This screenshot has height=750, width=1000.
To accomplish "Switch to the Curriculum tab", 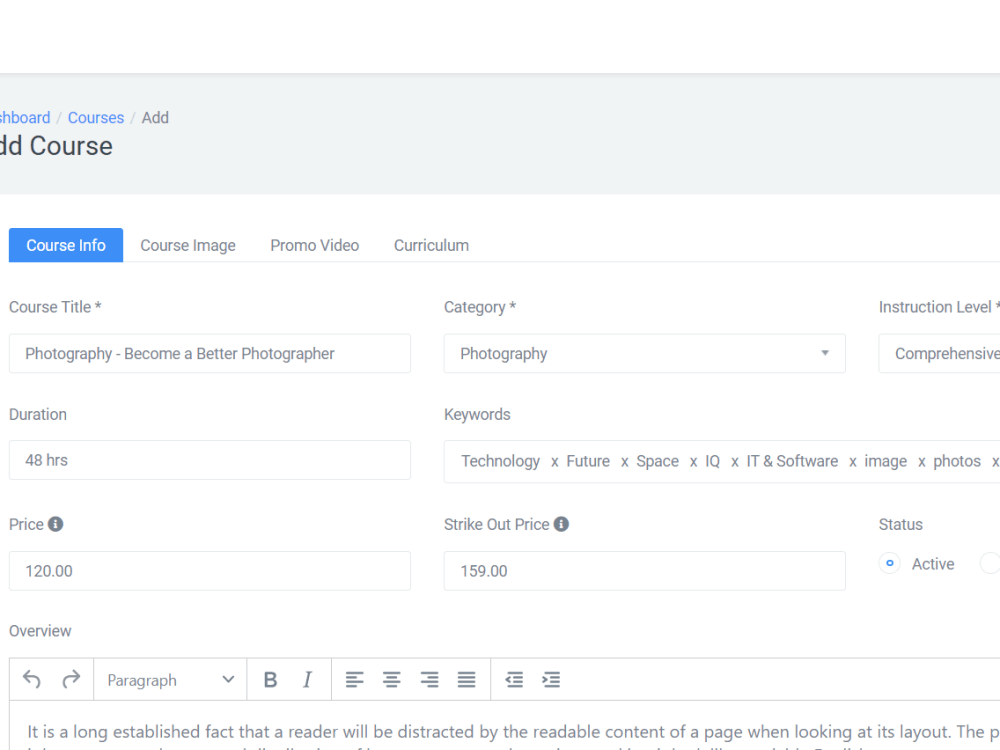I will tap(431, 245).
